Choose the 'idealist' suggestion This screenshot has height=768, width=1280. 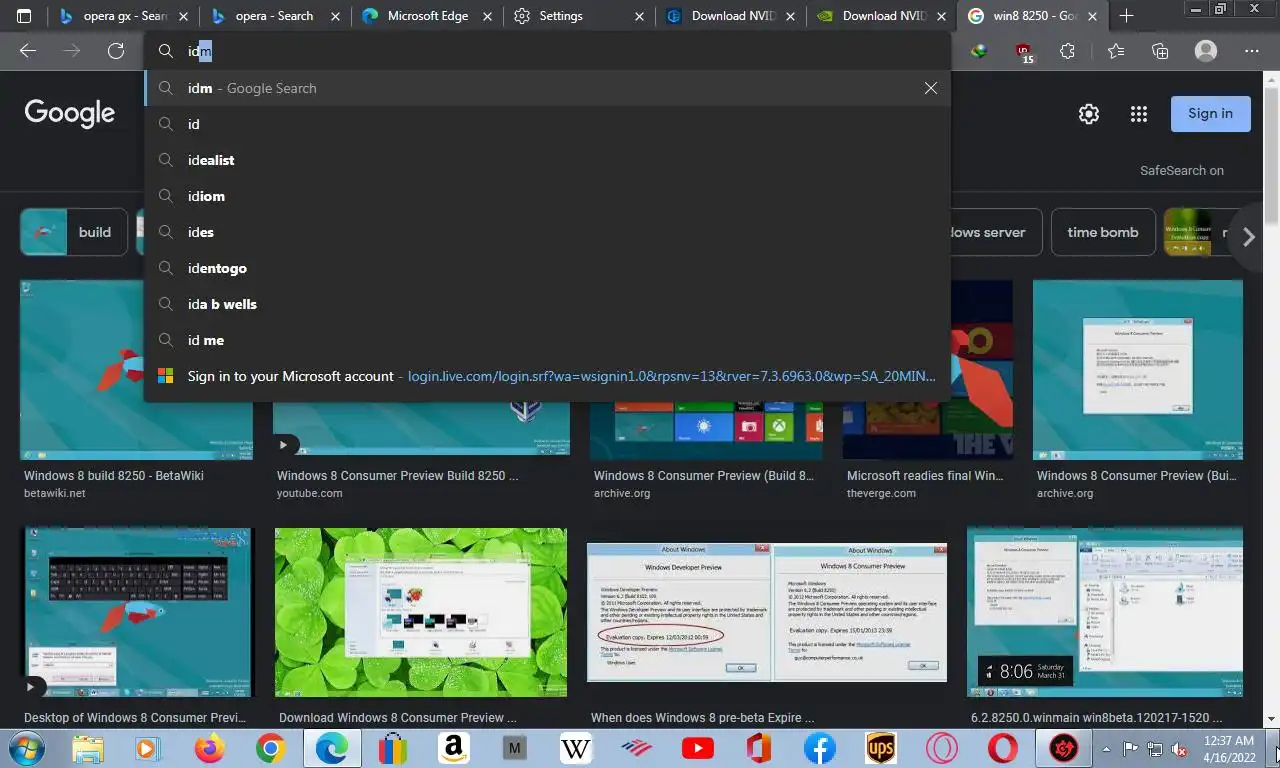(548, 160)
